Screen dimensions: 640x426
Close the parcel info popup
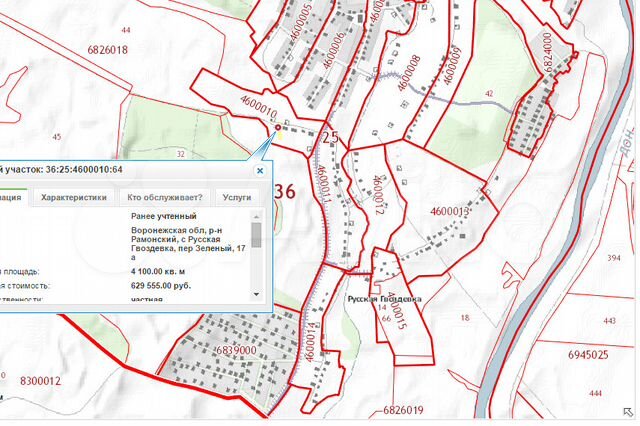260,170
